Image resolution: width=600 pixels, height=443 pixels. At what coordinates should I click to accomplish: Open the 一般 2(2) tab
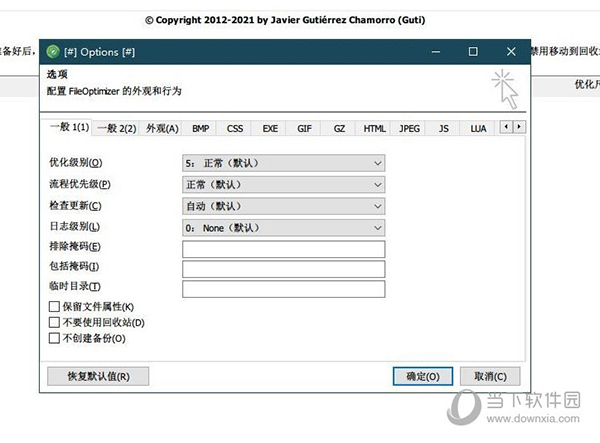click(117, 129)
